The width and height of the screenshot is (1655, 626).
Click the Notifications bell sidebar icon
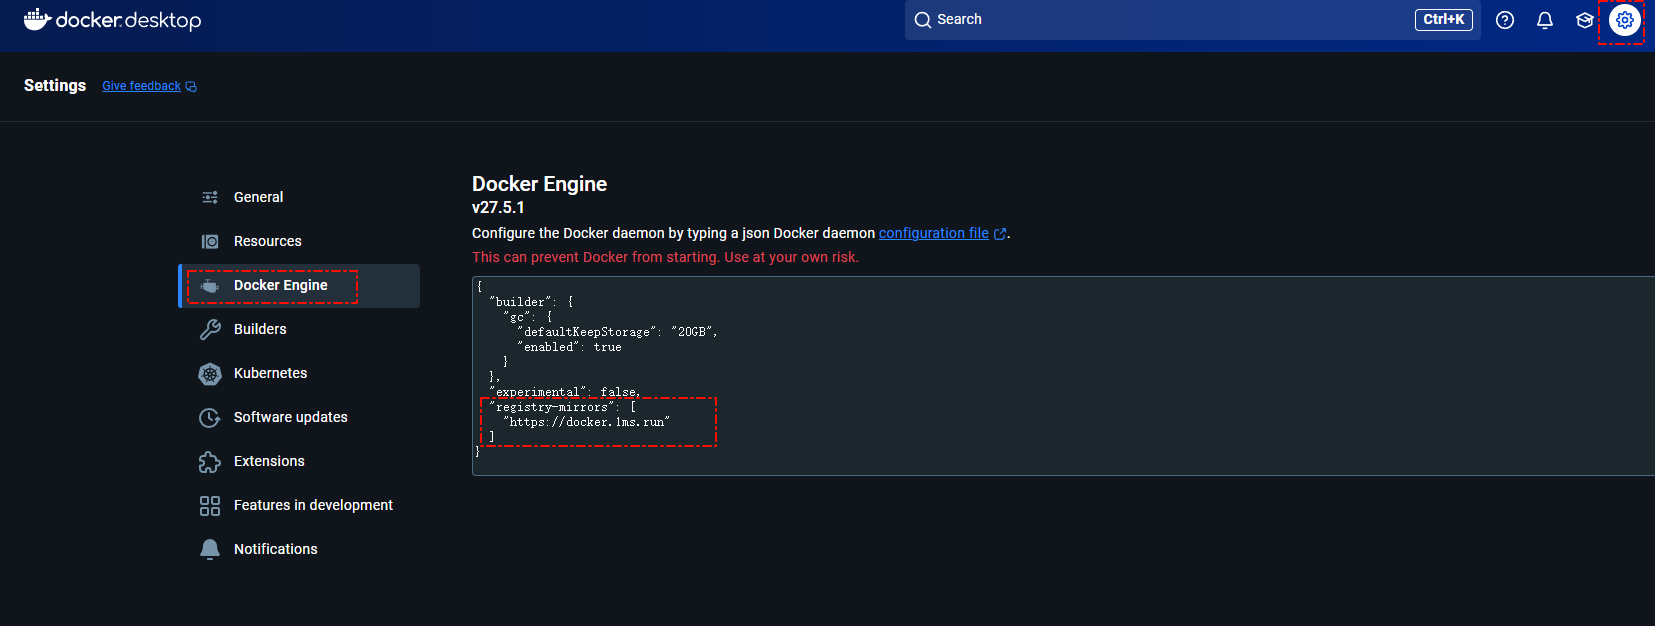(x=210, y=550)
